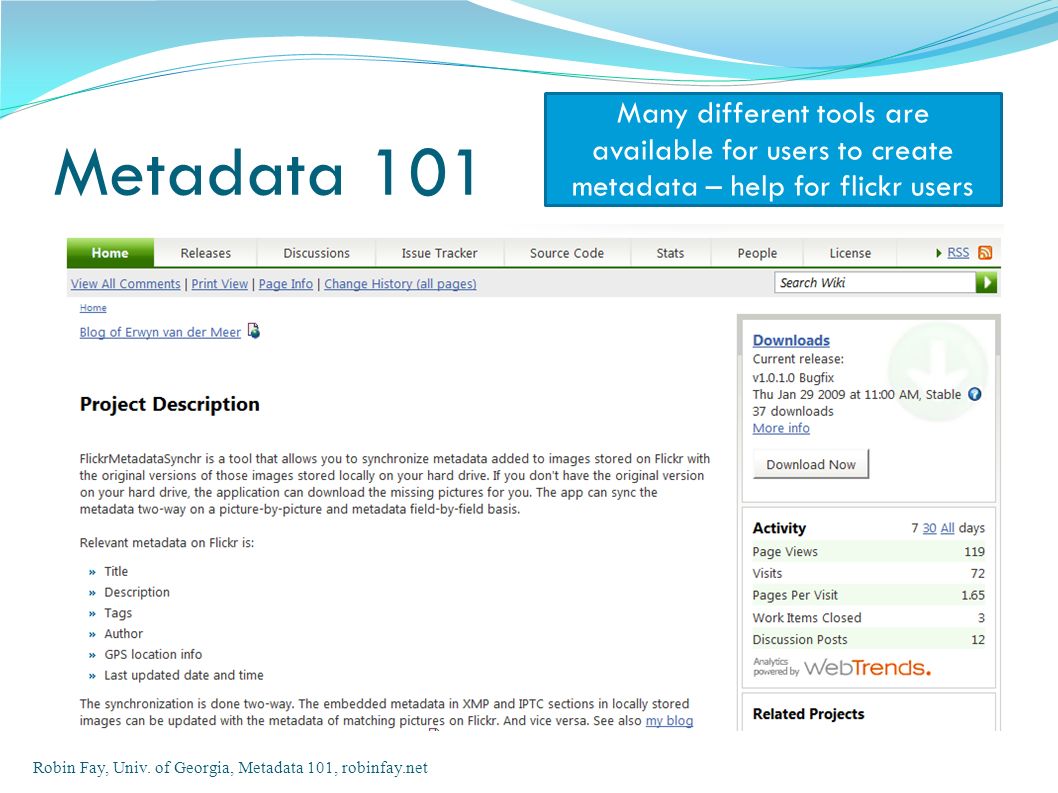Click the external link icon beside Erwyn's blog
Screen dimensions: 1058x793
coord(254,331)
